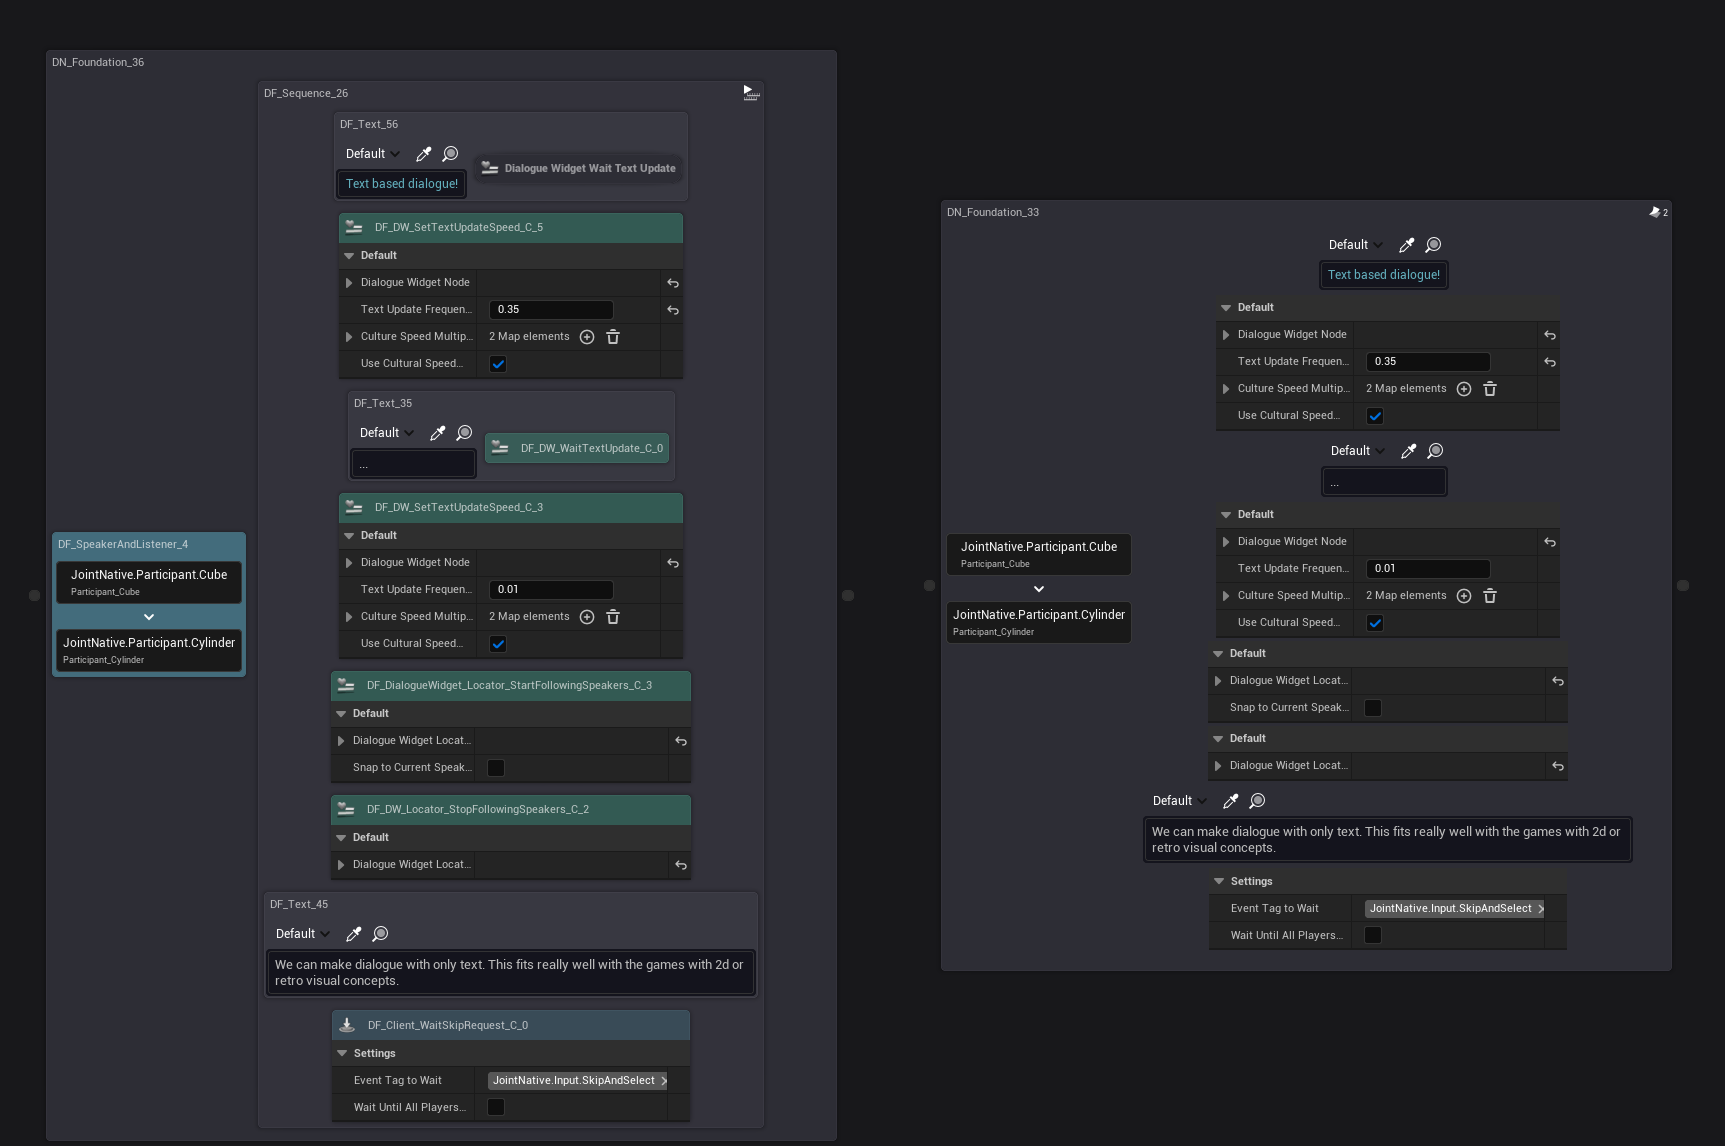The width and height of the screenshot is (1725, 1146).
Task: Click the icon at DN_Foundation_33's top-right corner
Action: point(1656,212)
